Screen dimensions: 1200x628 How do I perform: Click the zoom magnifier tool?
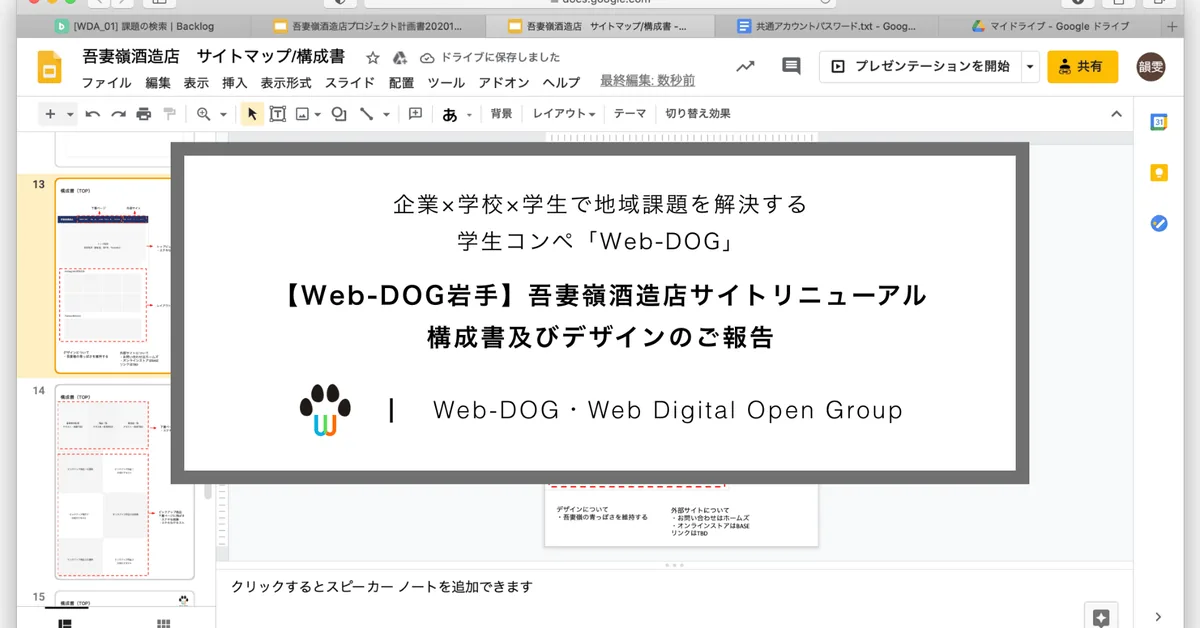(x=204, y=114)
